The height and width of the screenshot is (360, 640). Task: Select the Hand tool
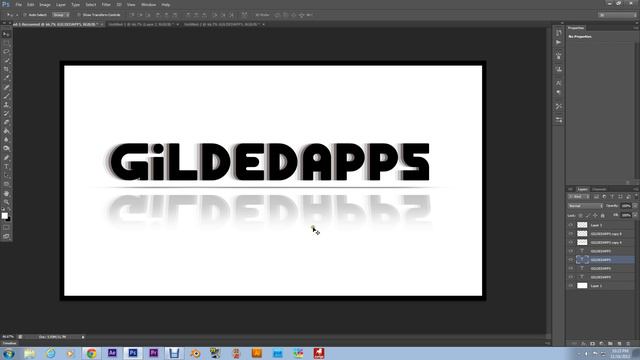pos(6,193)
